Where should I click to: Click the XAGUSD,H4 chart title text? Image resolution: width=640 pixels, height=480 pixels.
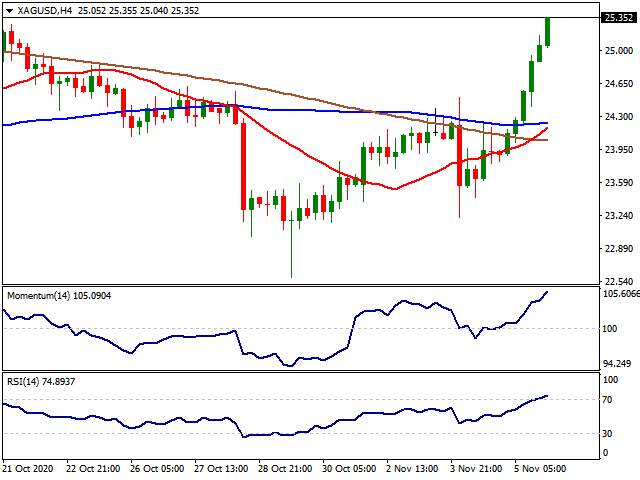(x=44, y=11)
